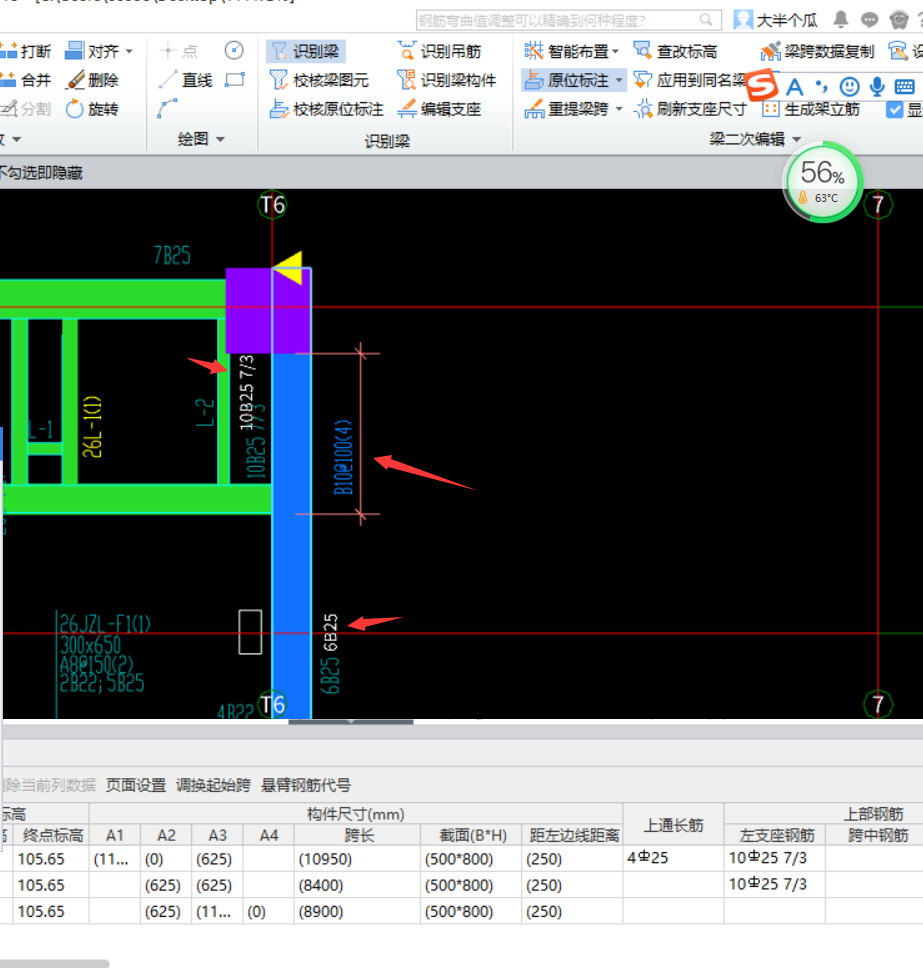
Task: Click the splitter handle above the table panel
Action: [x=351, y=722]
